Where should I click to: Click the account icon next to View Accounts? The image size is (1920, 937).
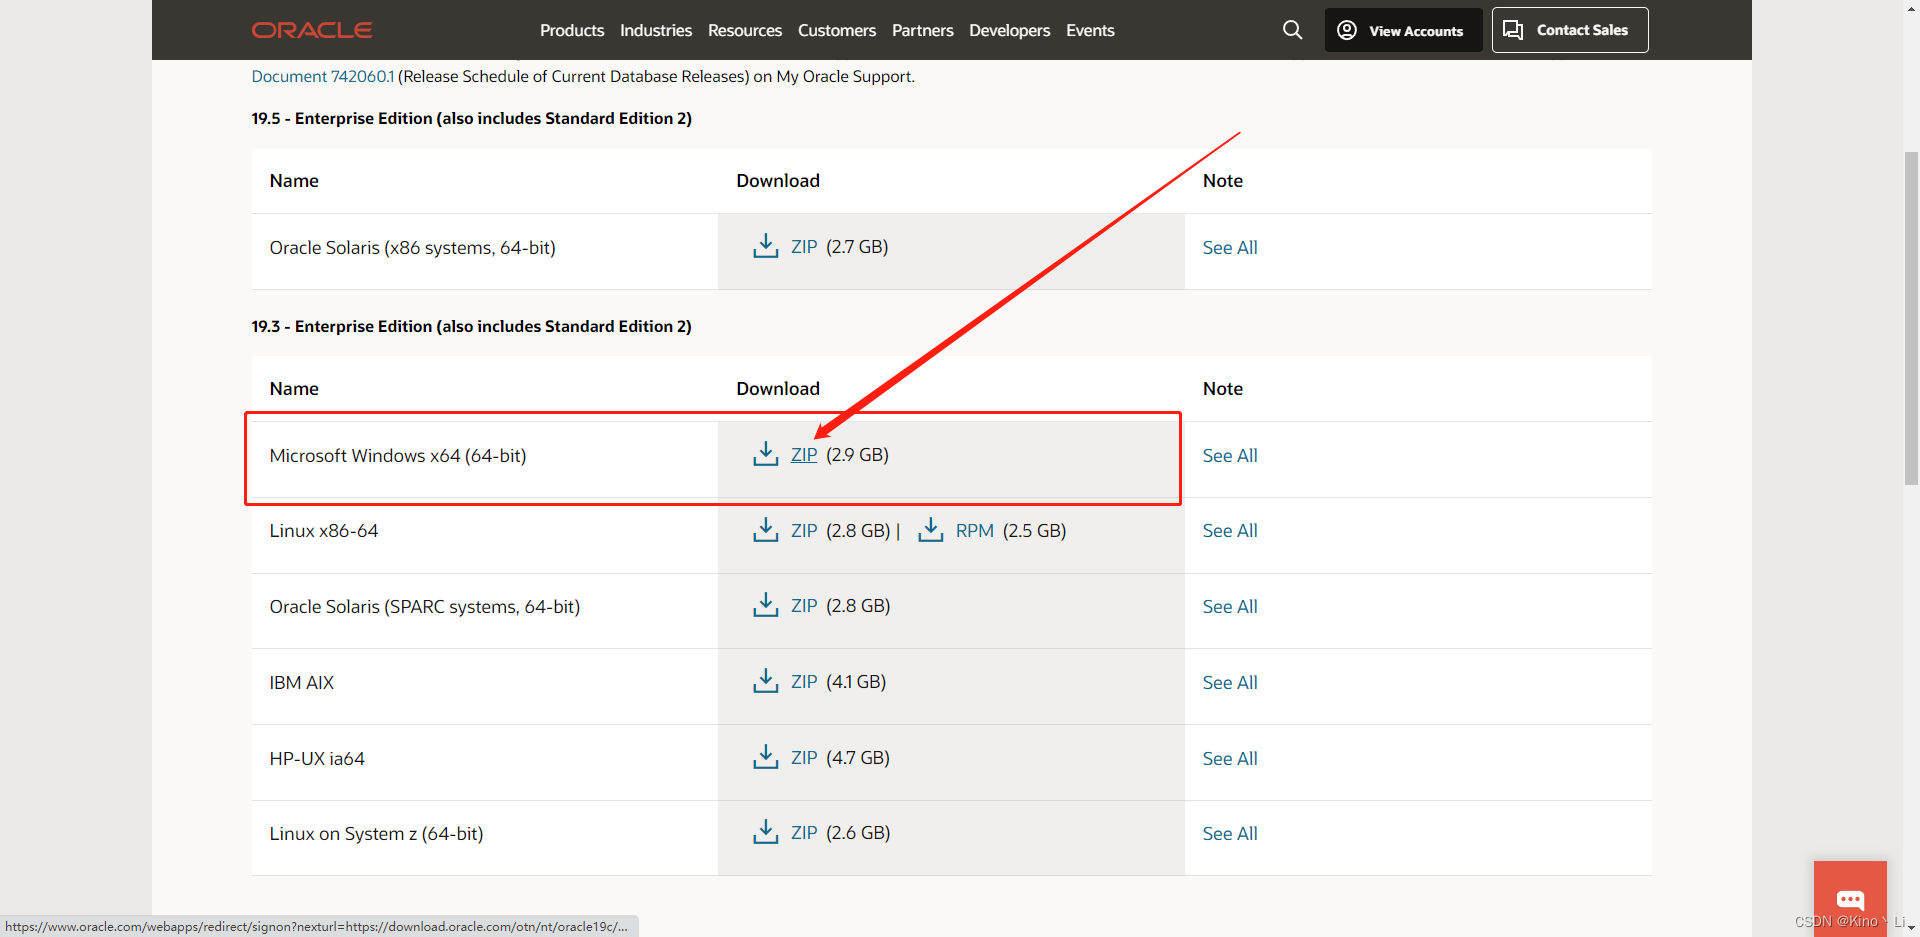1349,30
